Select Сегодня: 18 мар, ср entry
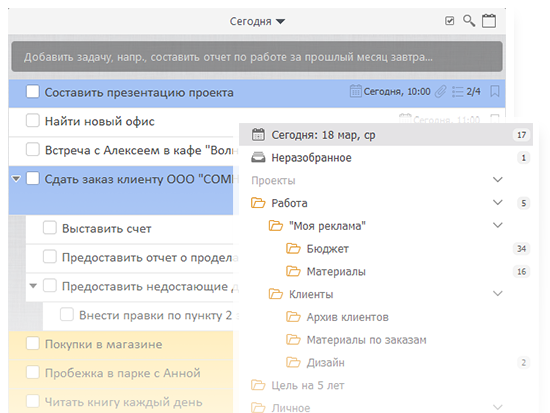Image resolution: width=550 pixels, height=413 pixels. coord(386,135)
